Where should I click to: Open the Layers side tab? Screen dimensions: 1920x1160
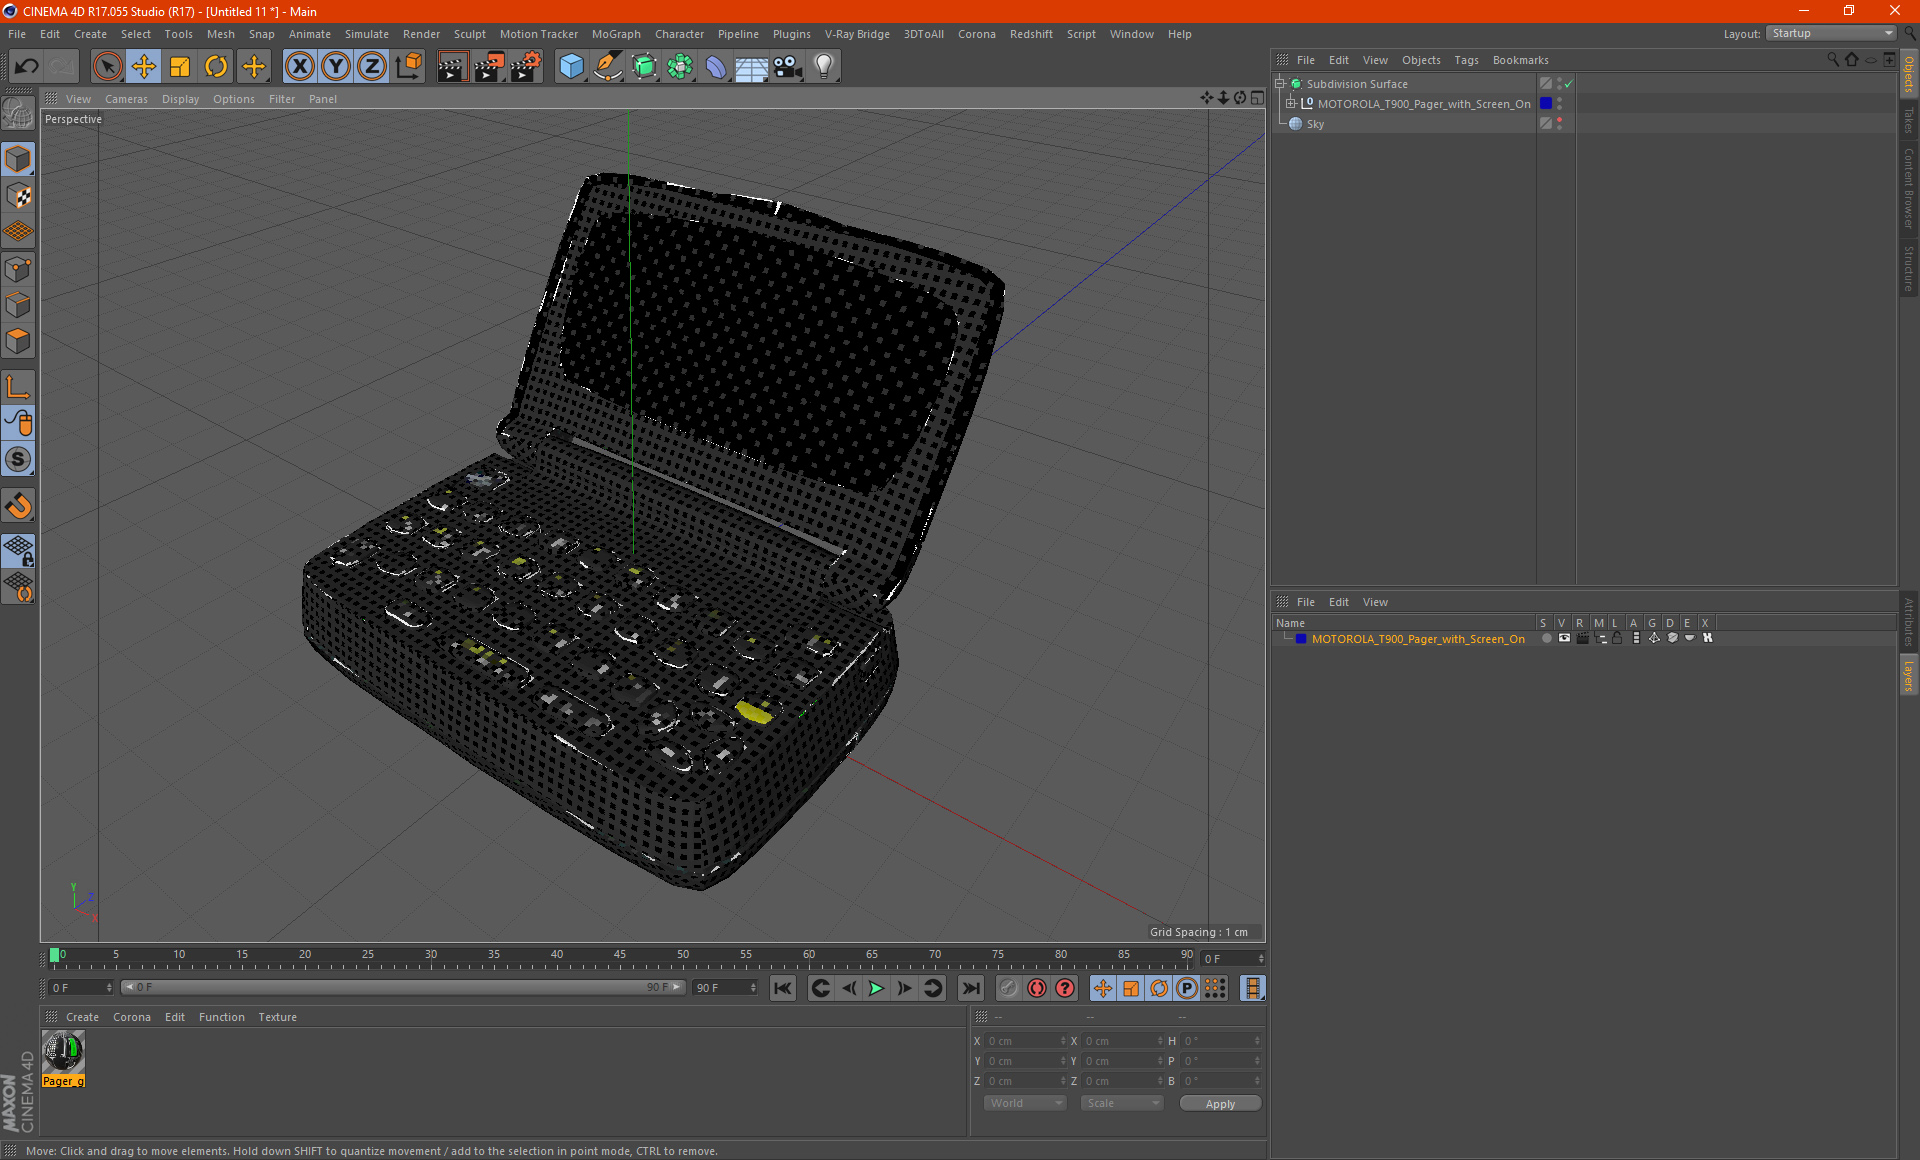click(x=1908, y=676)
